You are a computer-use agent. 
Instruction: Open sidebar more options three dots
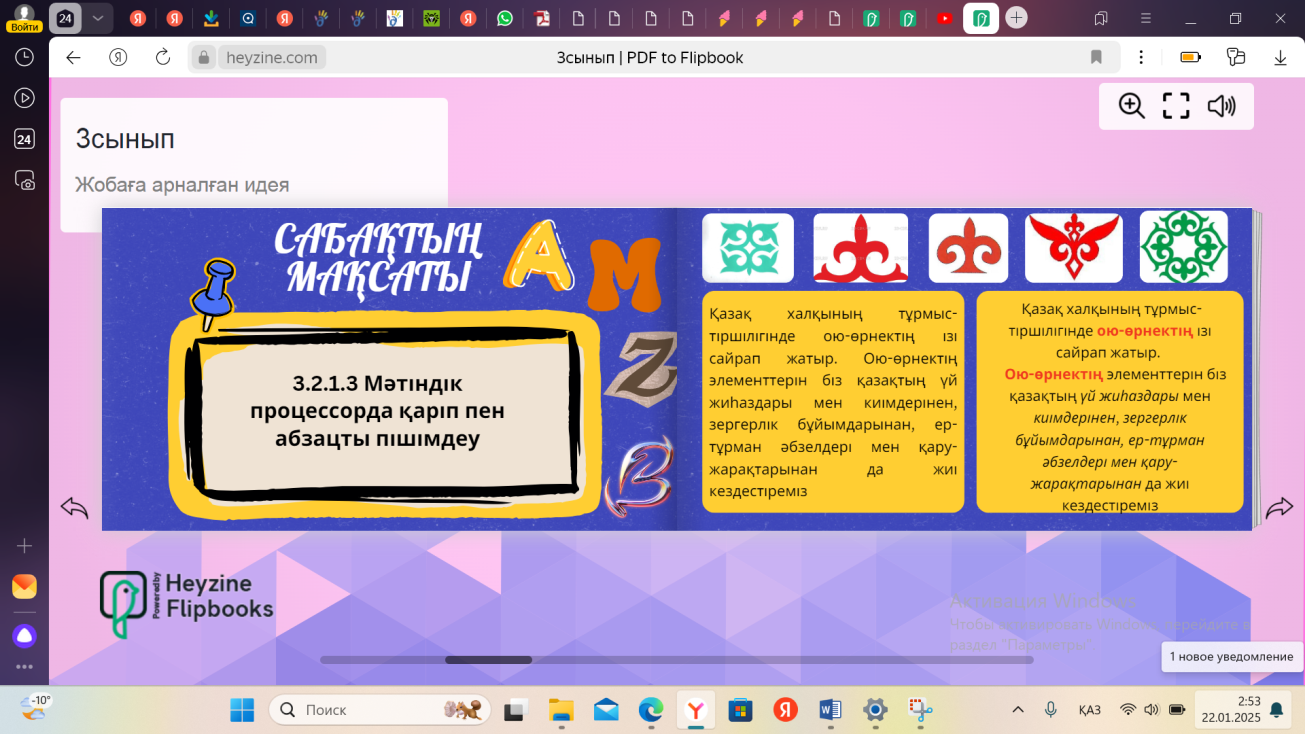[24, 667]
